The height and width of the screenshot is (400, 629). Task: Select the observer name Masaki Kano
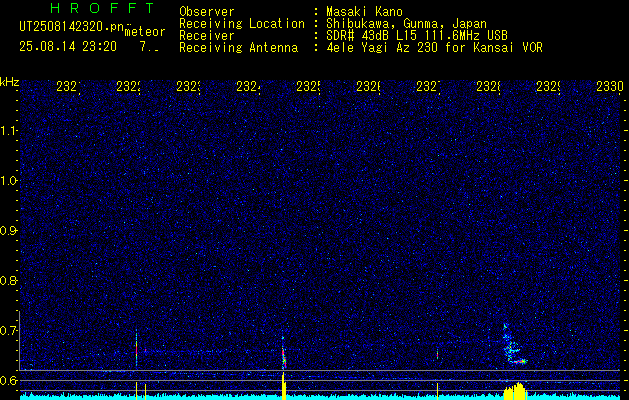[x=364, y=11]
